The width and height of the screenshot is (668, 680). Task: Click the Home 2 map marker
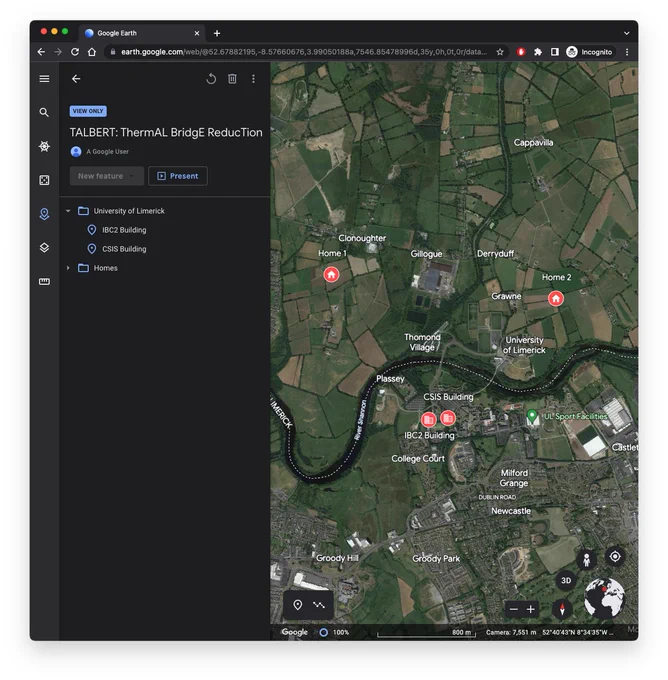(x=556, y=298)
